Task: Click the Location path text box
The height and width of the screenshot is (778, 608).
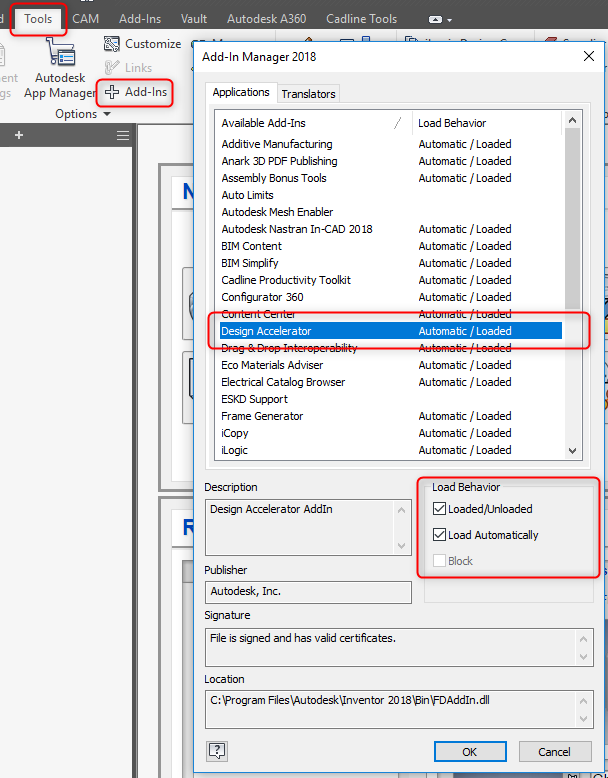Action: [x=399, y=709]
